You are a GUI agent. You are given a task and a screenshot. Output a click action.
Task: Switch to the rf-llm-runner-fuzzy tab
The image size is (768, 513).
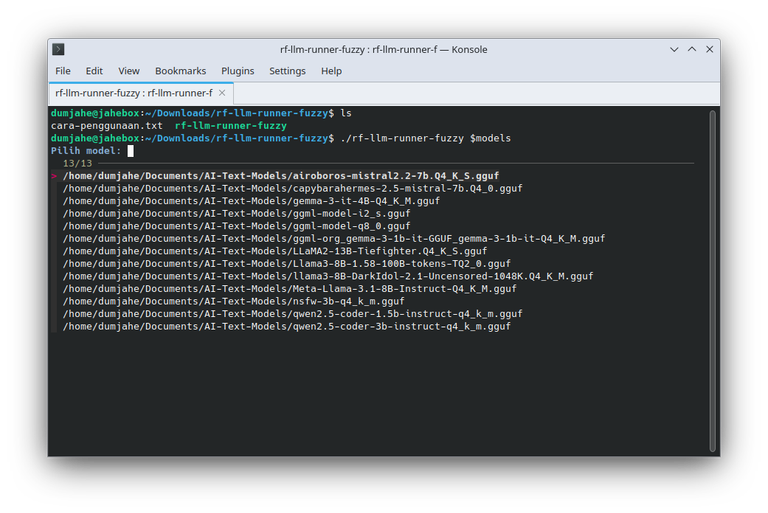point(130,93)
